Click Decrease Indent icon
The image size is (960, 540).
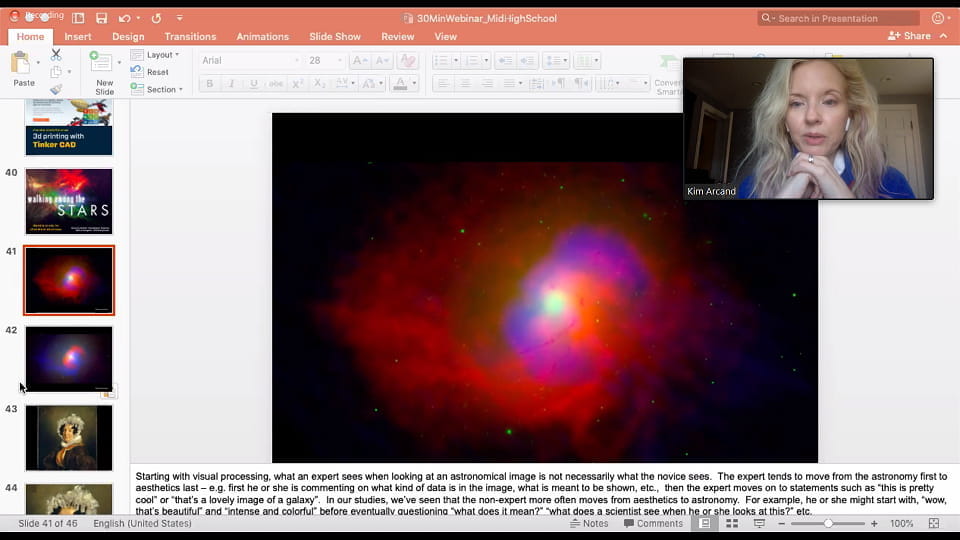(505, 60)
